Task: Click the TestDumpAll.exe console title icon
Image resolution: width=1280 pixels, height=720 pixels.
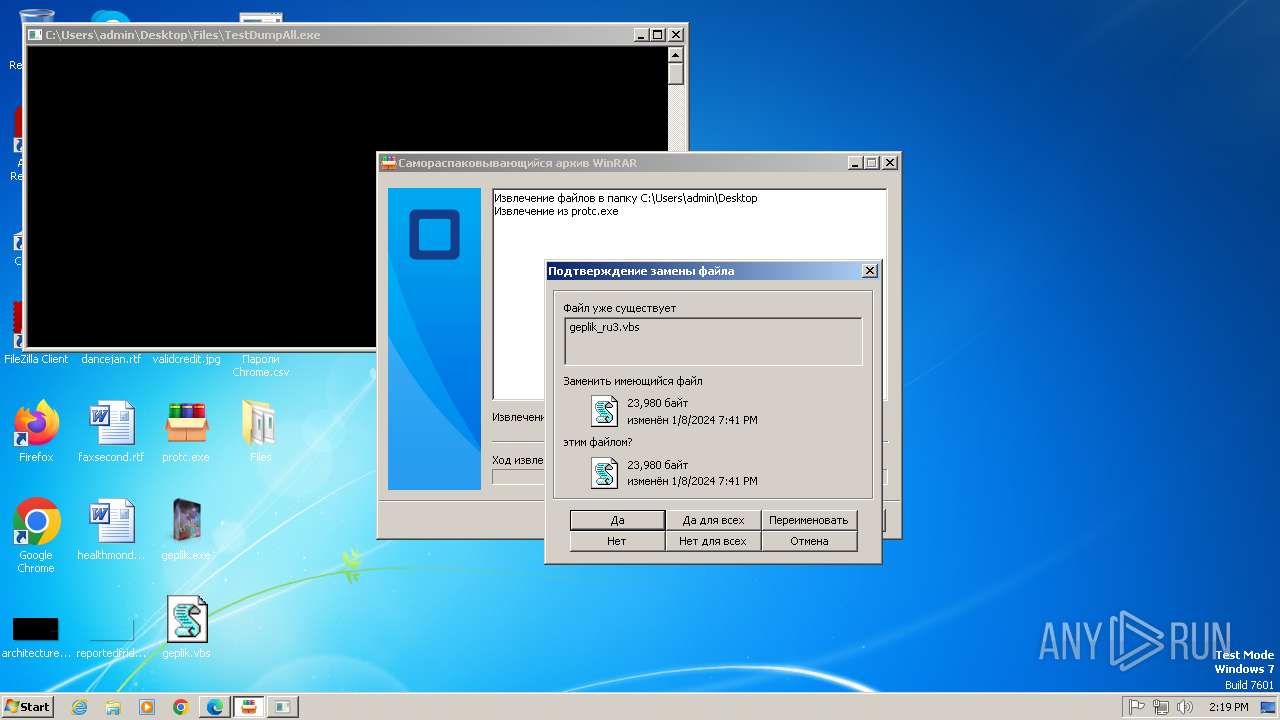Action: pyautogui.click(x=35, y=34)
